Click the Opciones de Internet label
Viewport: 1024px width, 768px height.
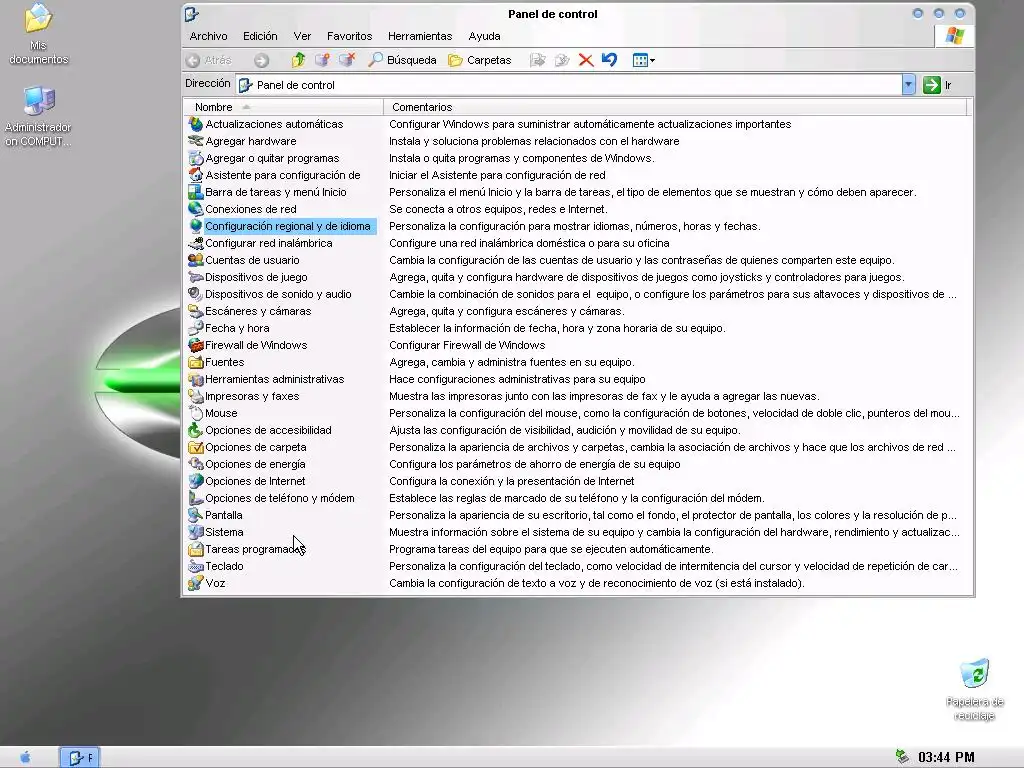[x=255, y=481]
